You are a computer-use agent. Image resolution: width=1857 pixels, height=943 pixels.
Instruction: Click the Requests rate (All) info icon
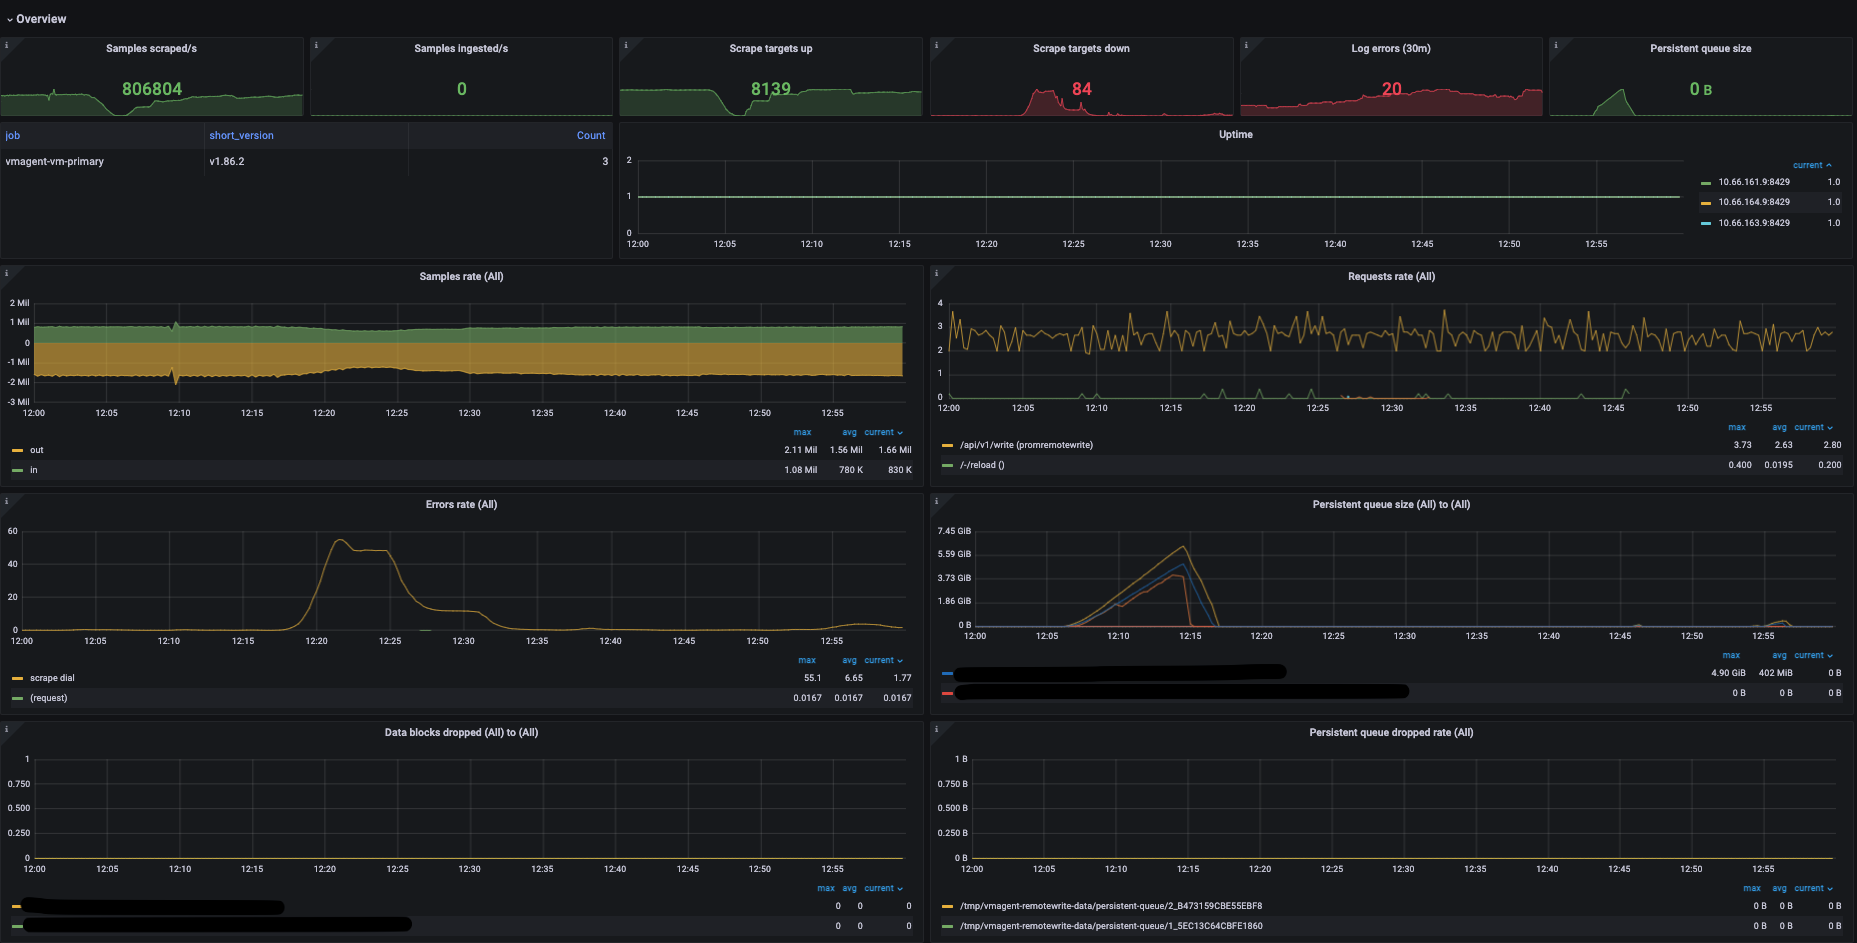[x=936, y=272]
